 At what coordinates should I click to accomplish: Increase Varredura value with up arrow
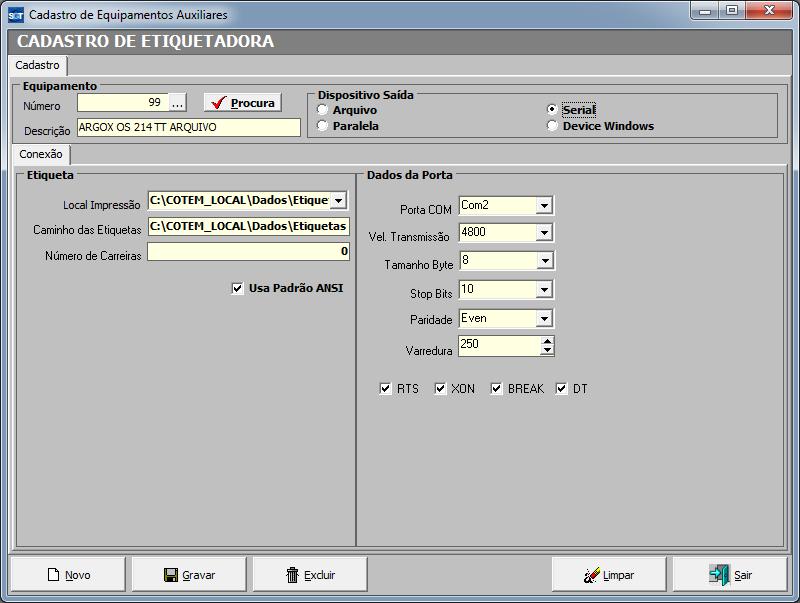[546, 341]
